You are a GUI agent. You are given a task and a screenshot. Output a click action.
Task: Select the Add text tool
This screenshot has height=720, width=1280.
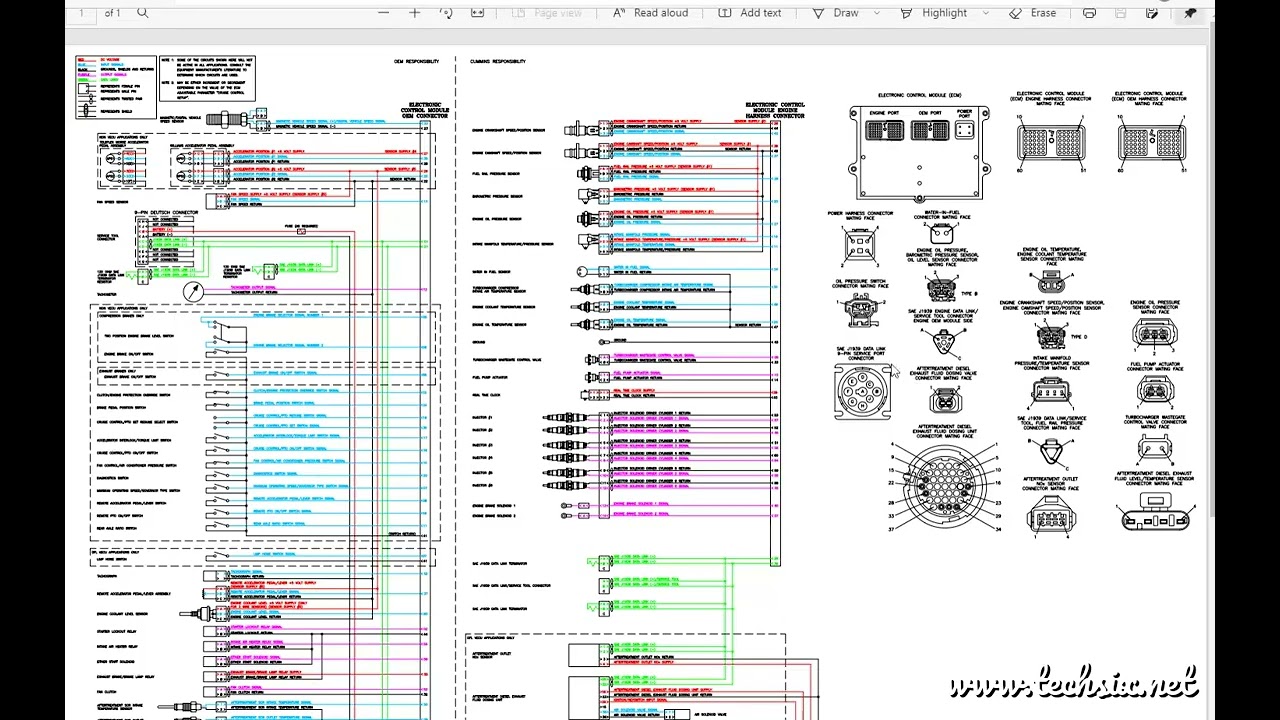coord(750,12)
